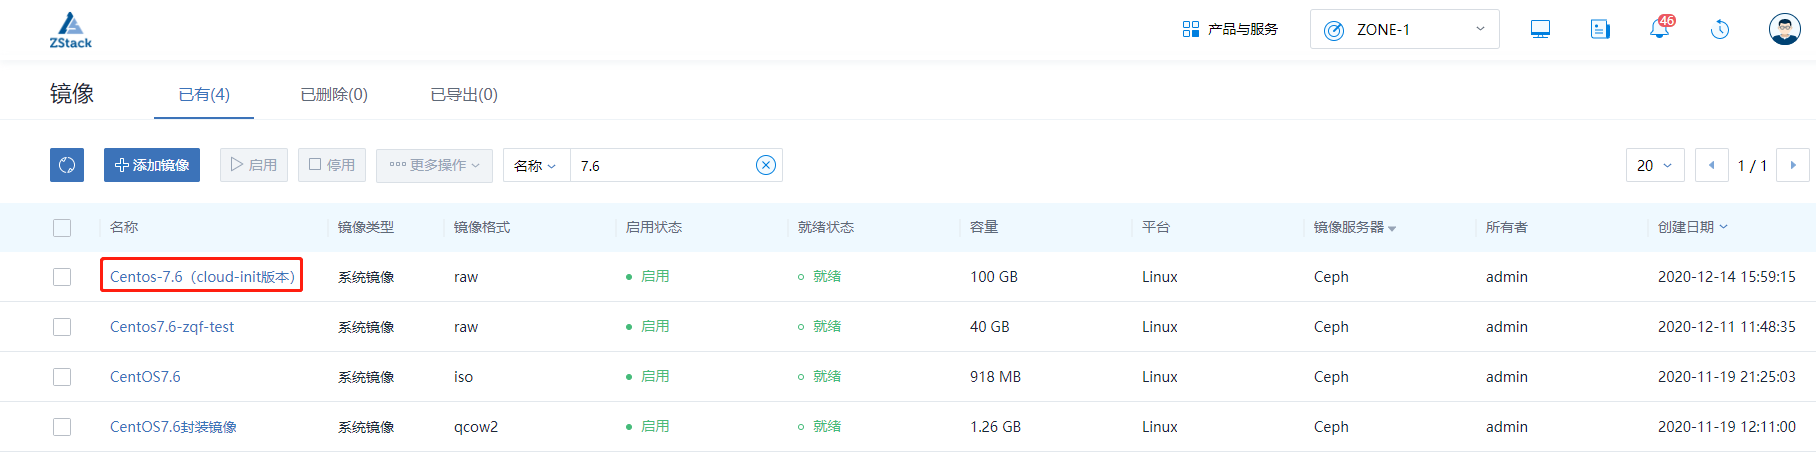Open the monitor console icon

click(x=1540, y=29)
